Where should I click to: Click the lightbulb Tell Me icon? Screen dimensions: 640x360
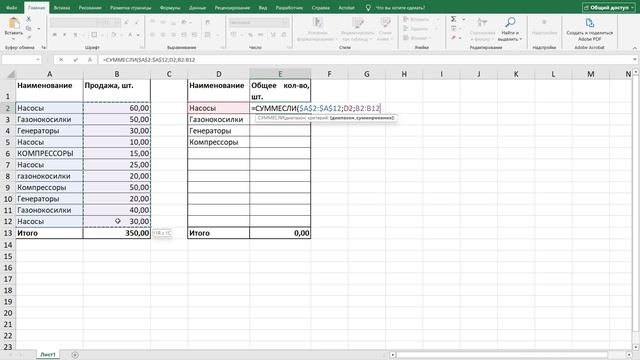(x=368, y=8)
